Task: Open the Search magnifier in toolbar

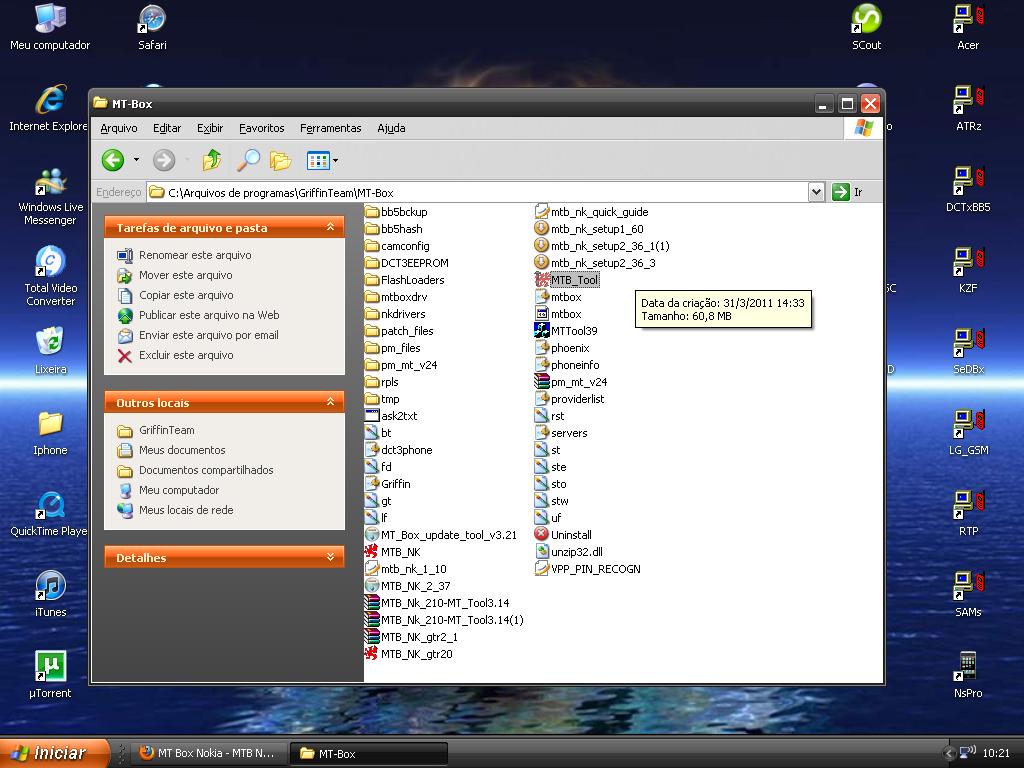Action: [248, 160]
